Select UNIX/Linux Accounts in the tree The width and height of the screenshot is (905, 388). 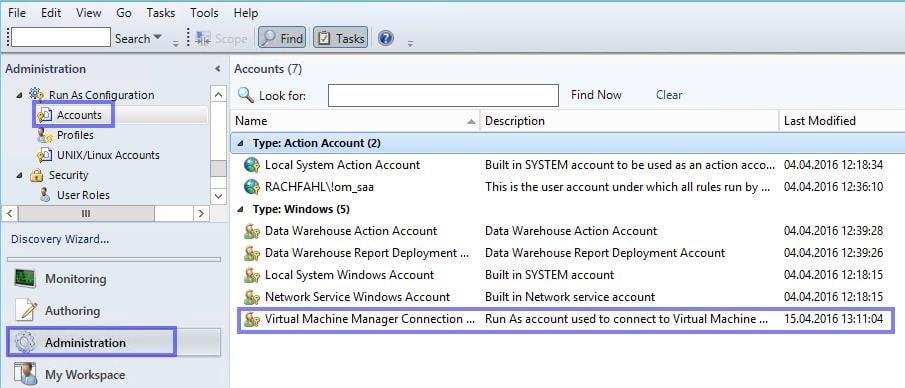point(108,155)
